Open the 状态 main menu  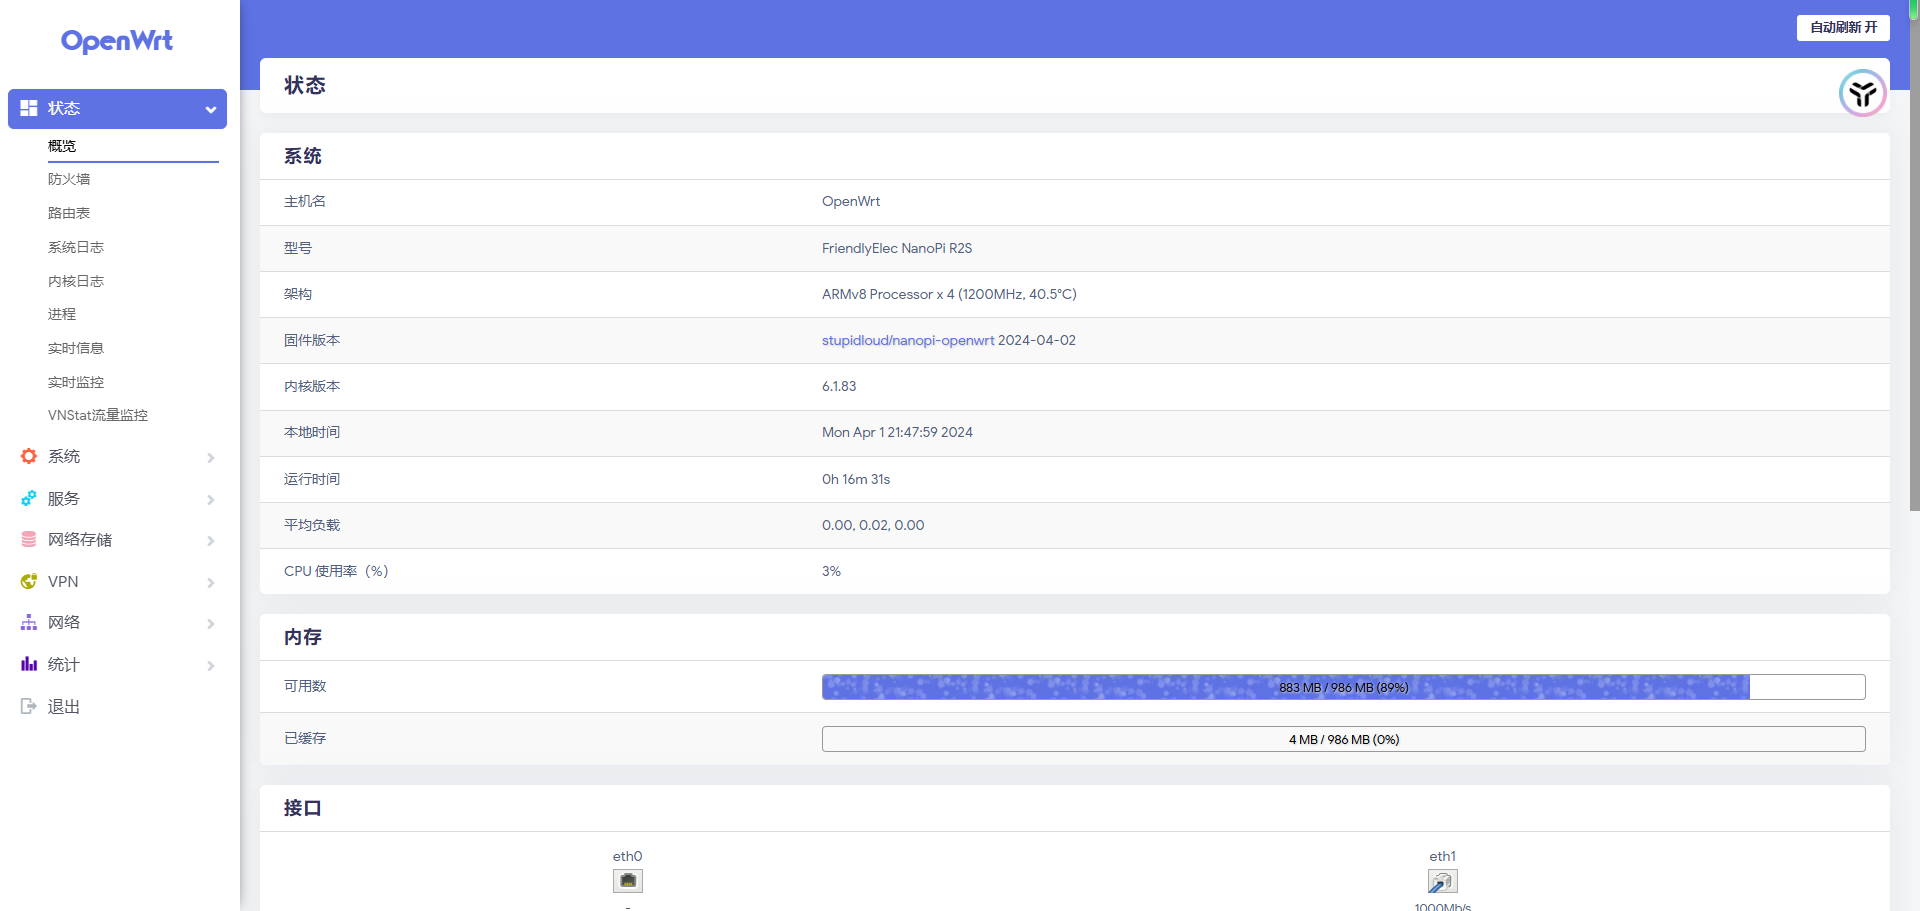pyautogui.click(x=117, y=108)
